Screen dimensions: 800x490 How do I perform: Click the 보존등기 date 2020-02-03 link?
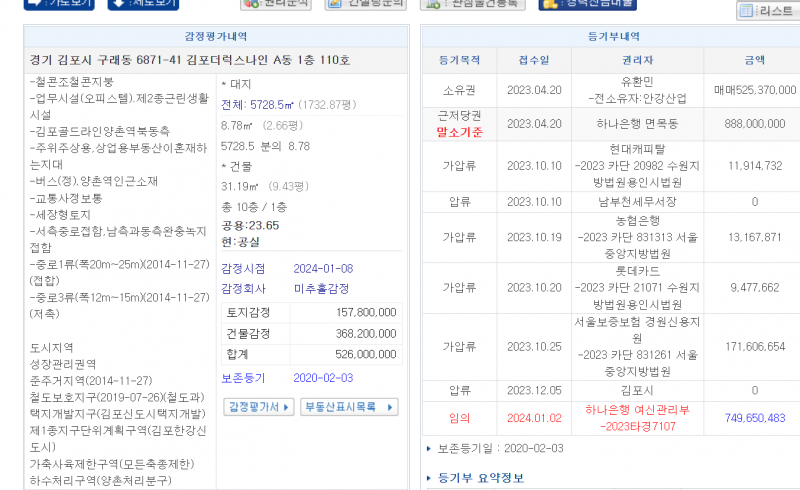coord(323,378)
